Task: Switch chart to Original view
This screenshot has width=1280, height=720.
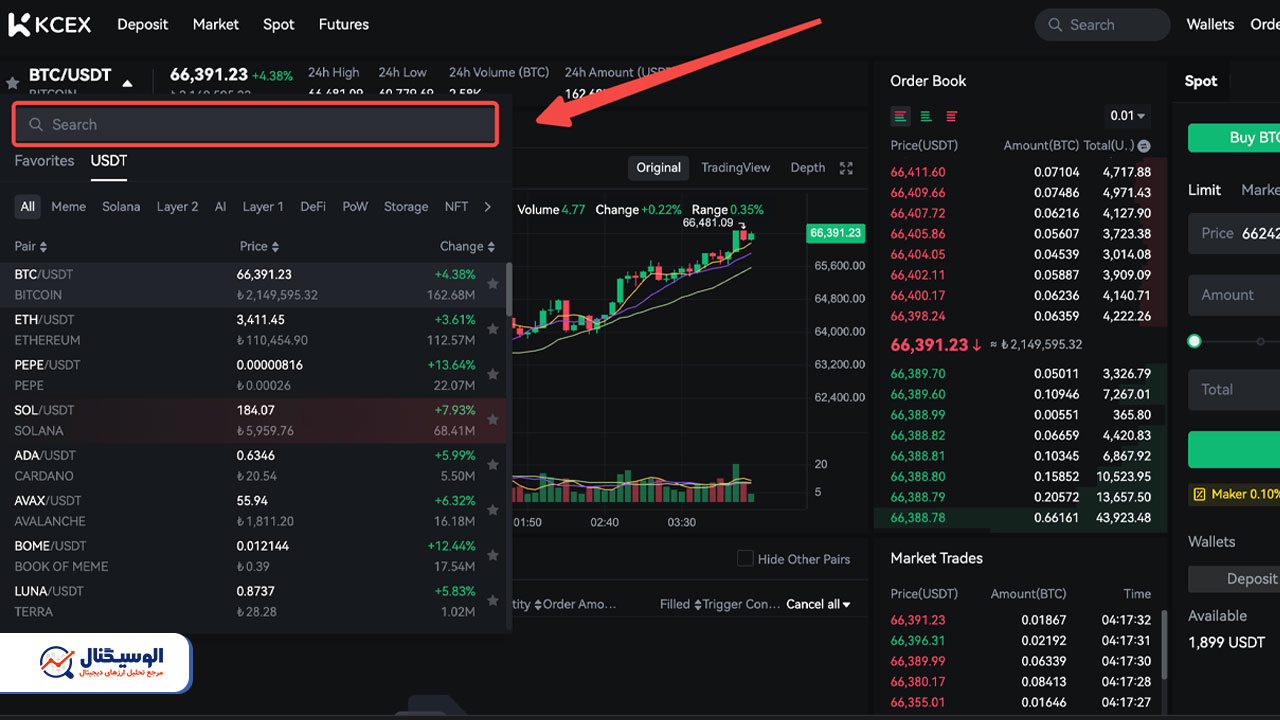Action: click(x=658, y=168)
